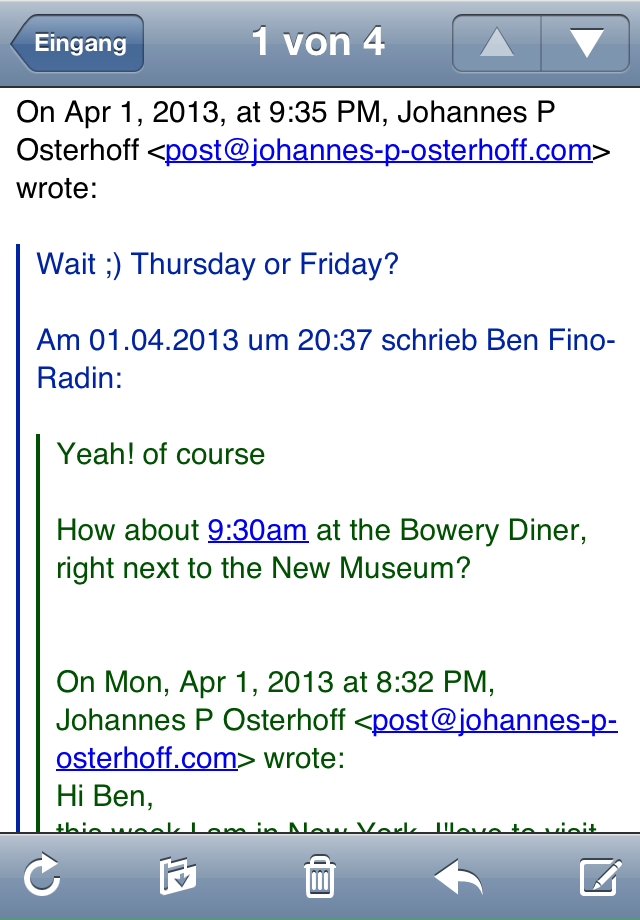The image size is (640, 920).
Task: Return to the Eingang inbox
Action: pyautogui.click(x=77, y=43)
